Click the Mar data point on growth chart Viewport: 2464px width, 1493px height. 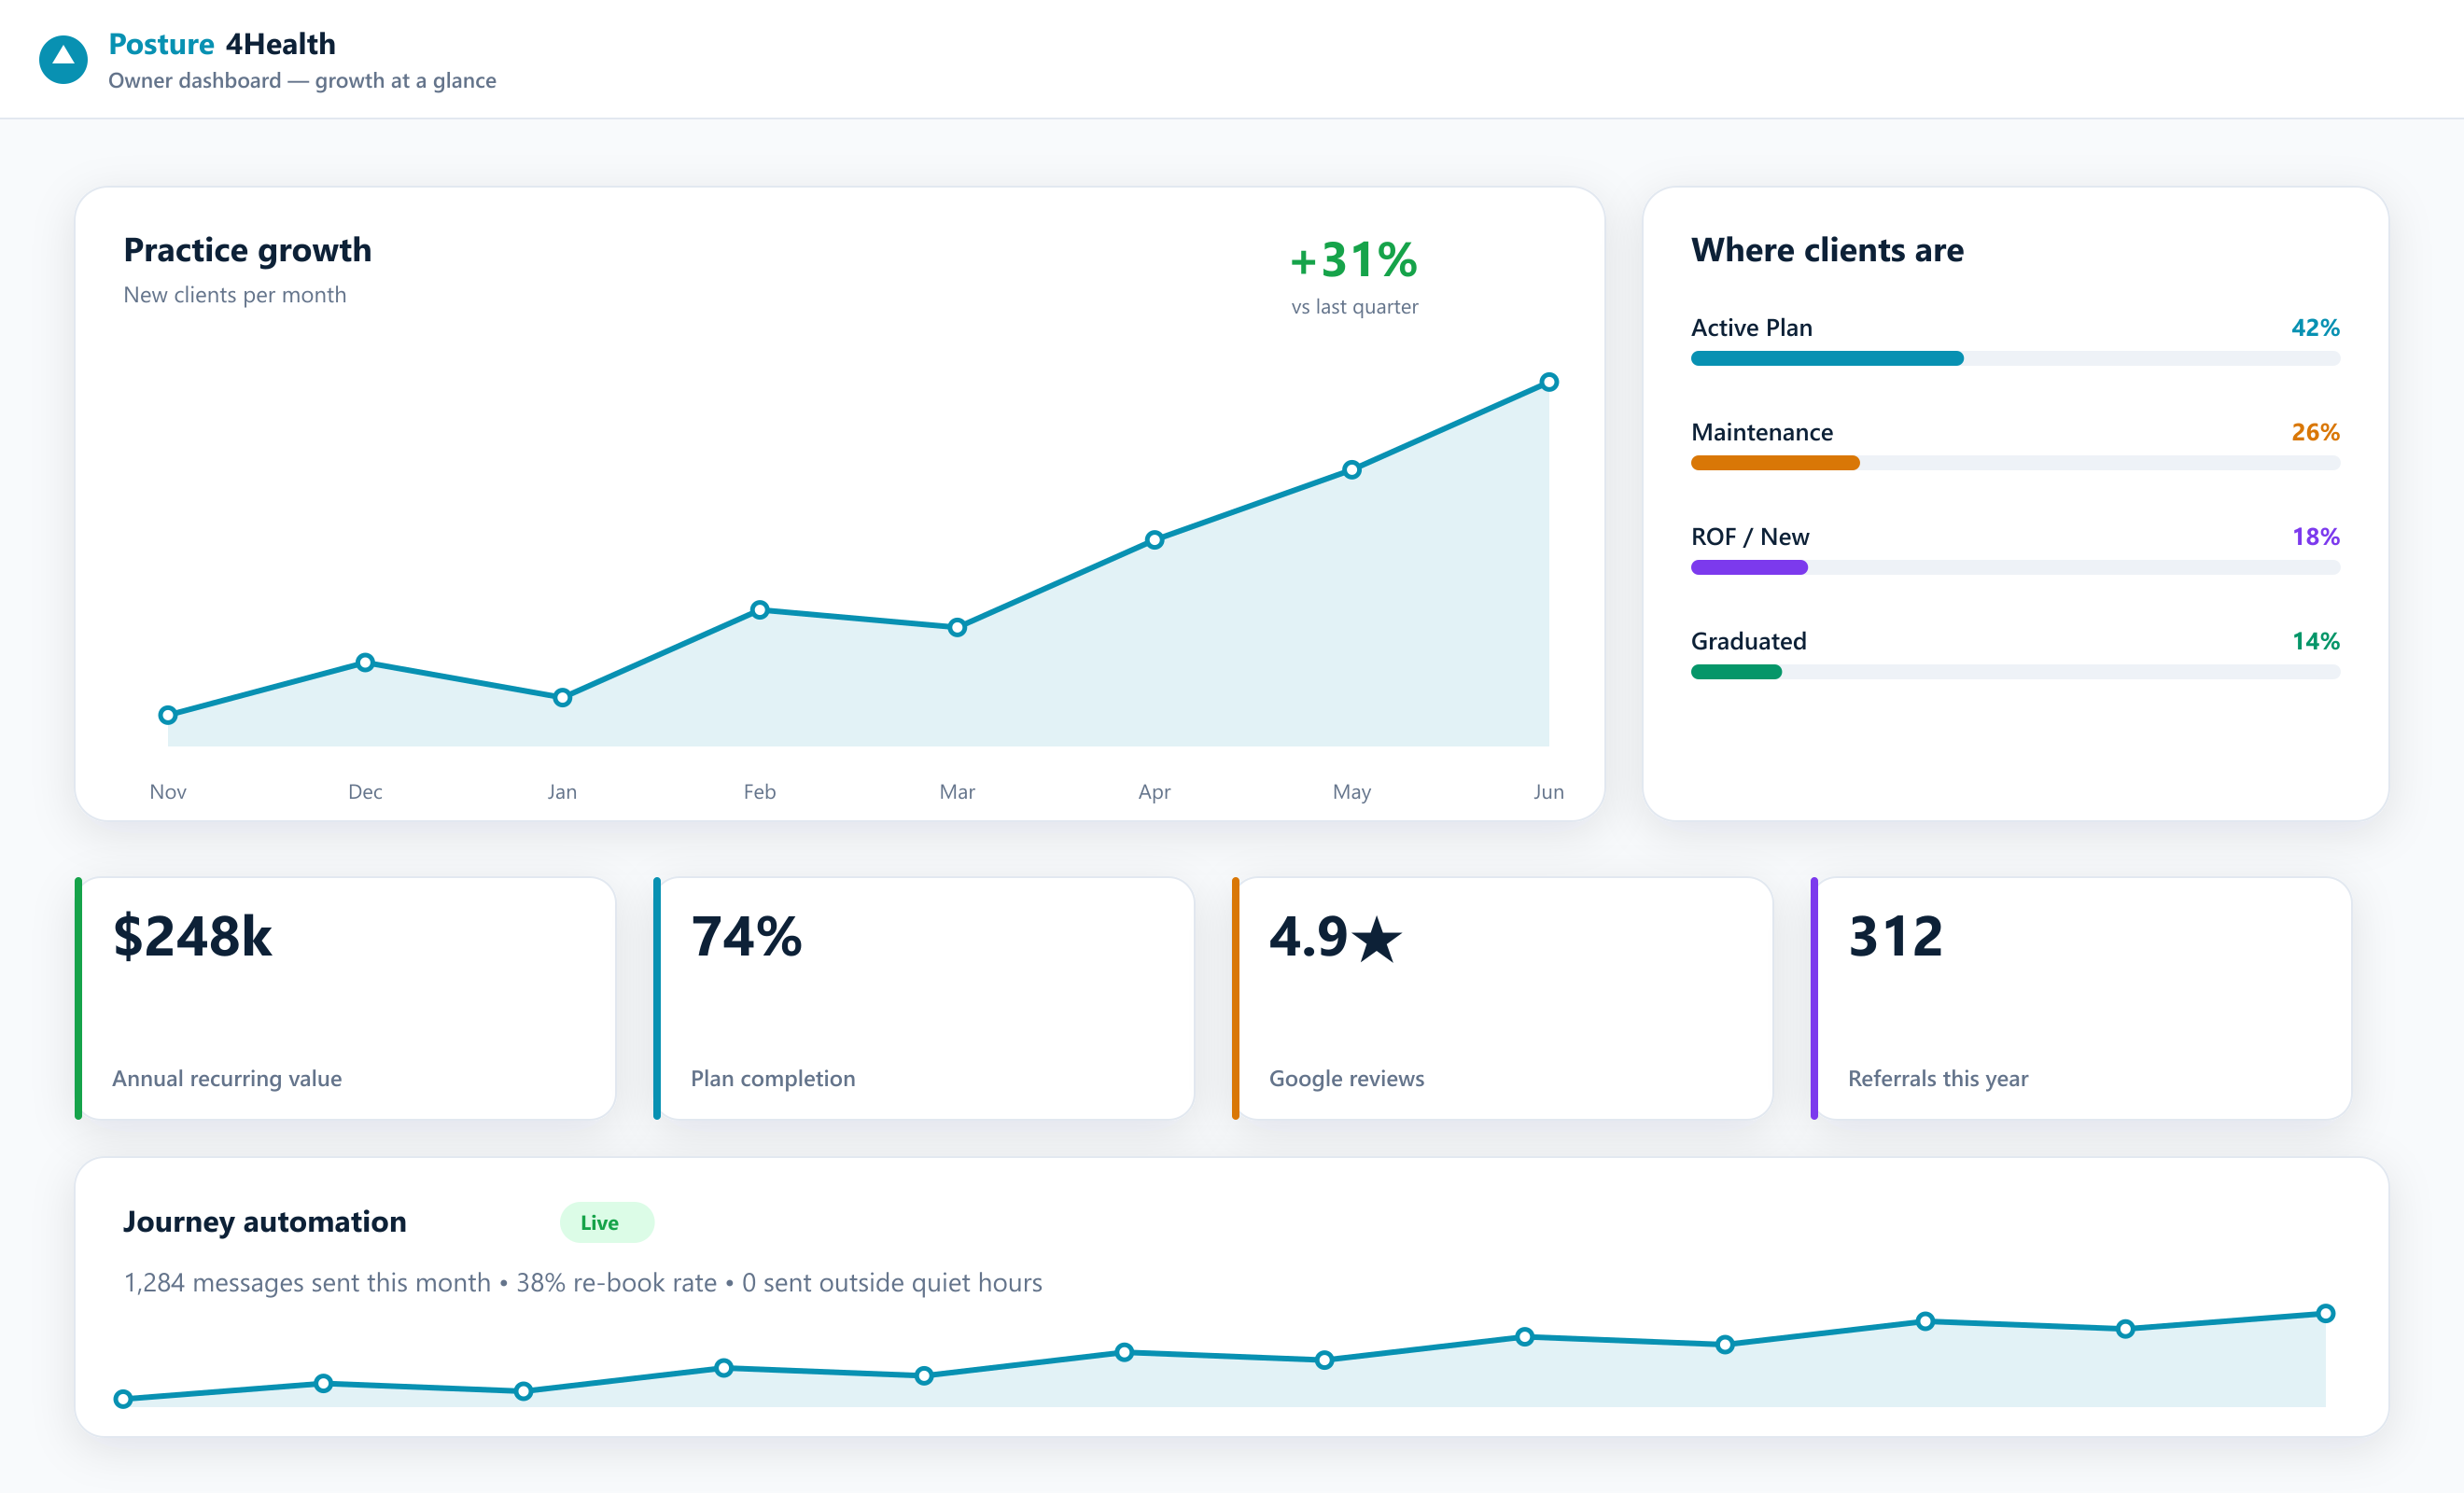957,628
